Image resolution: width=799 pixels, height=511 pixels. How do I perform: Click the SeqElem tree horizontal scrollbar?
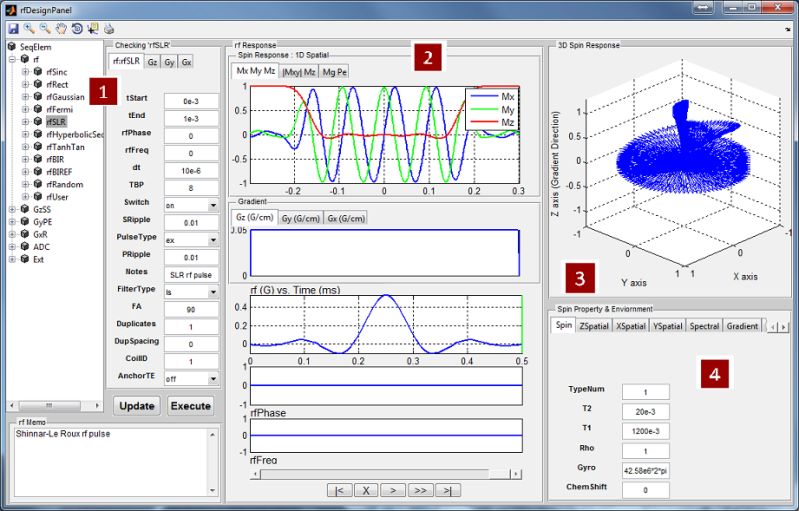point(55,406)
